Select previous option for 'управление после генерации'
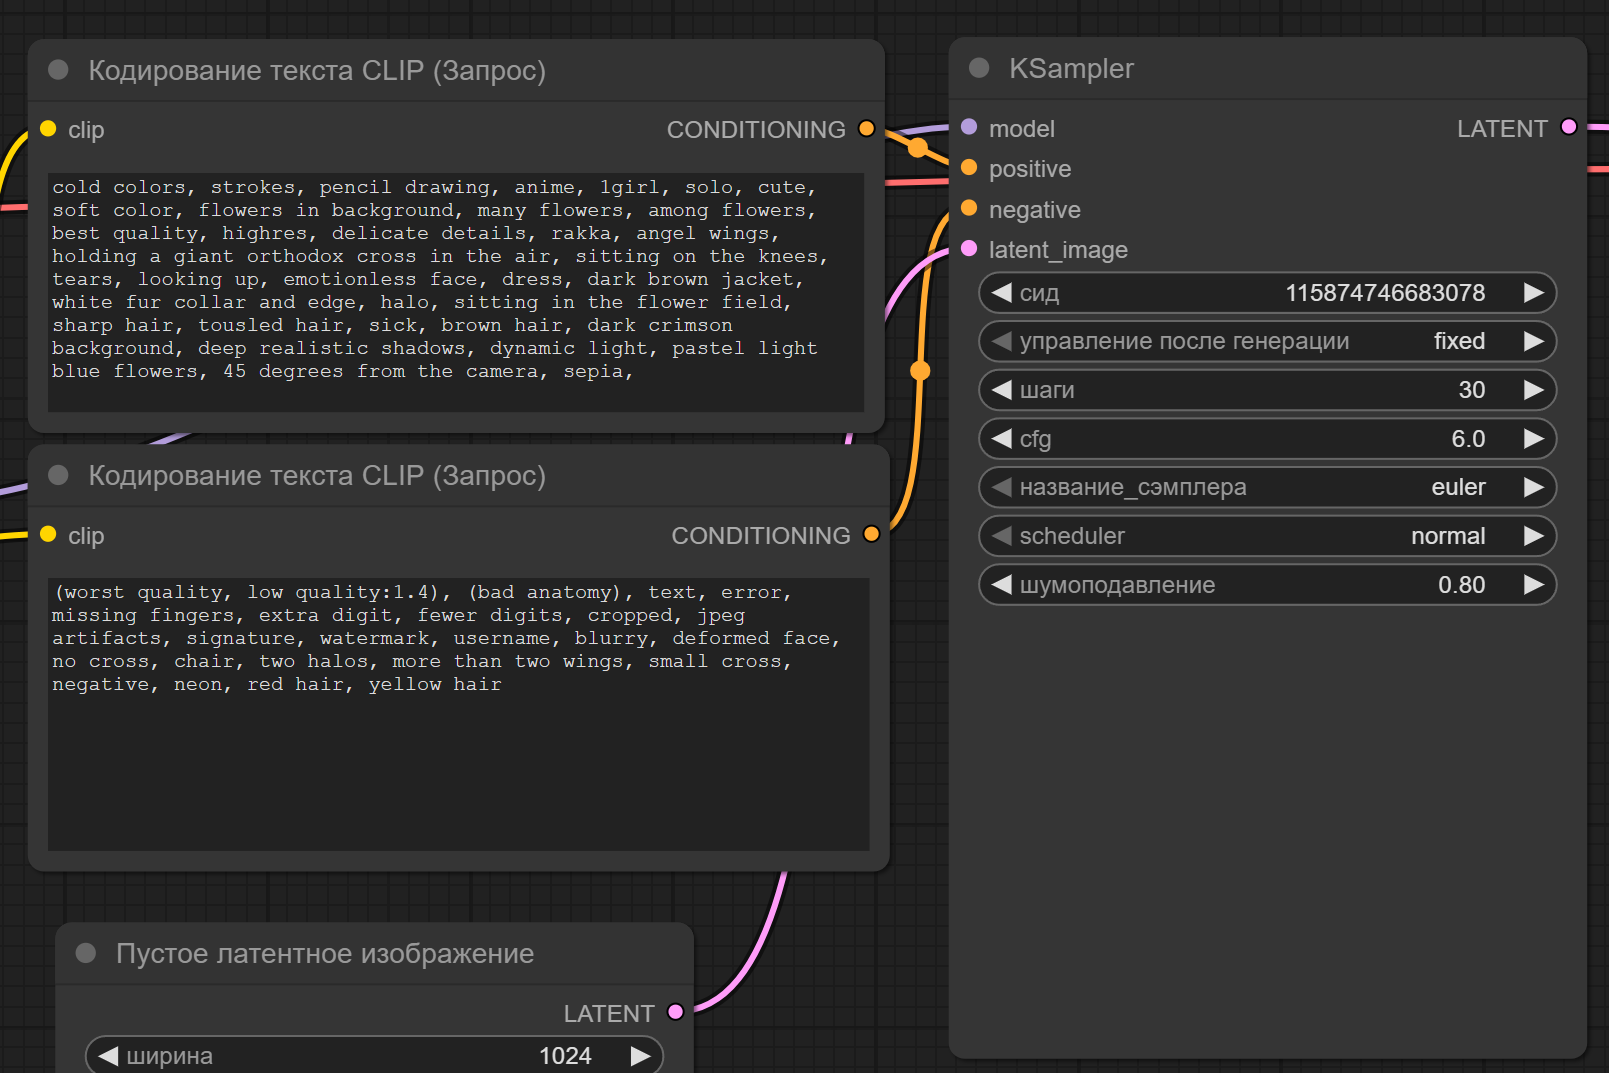 pos(1002,342)
